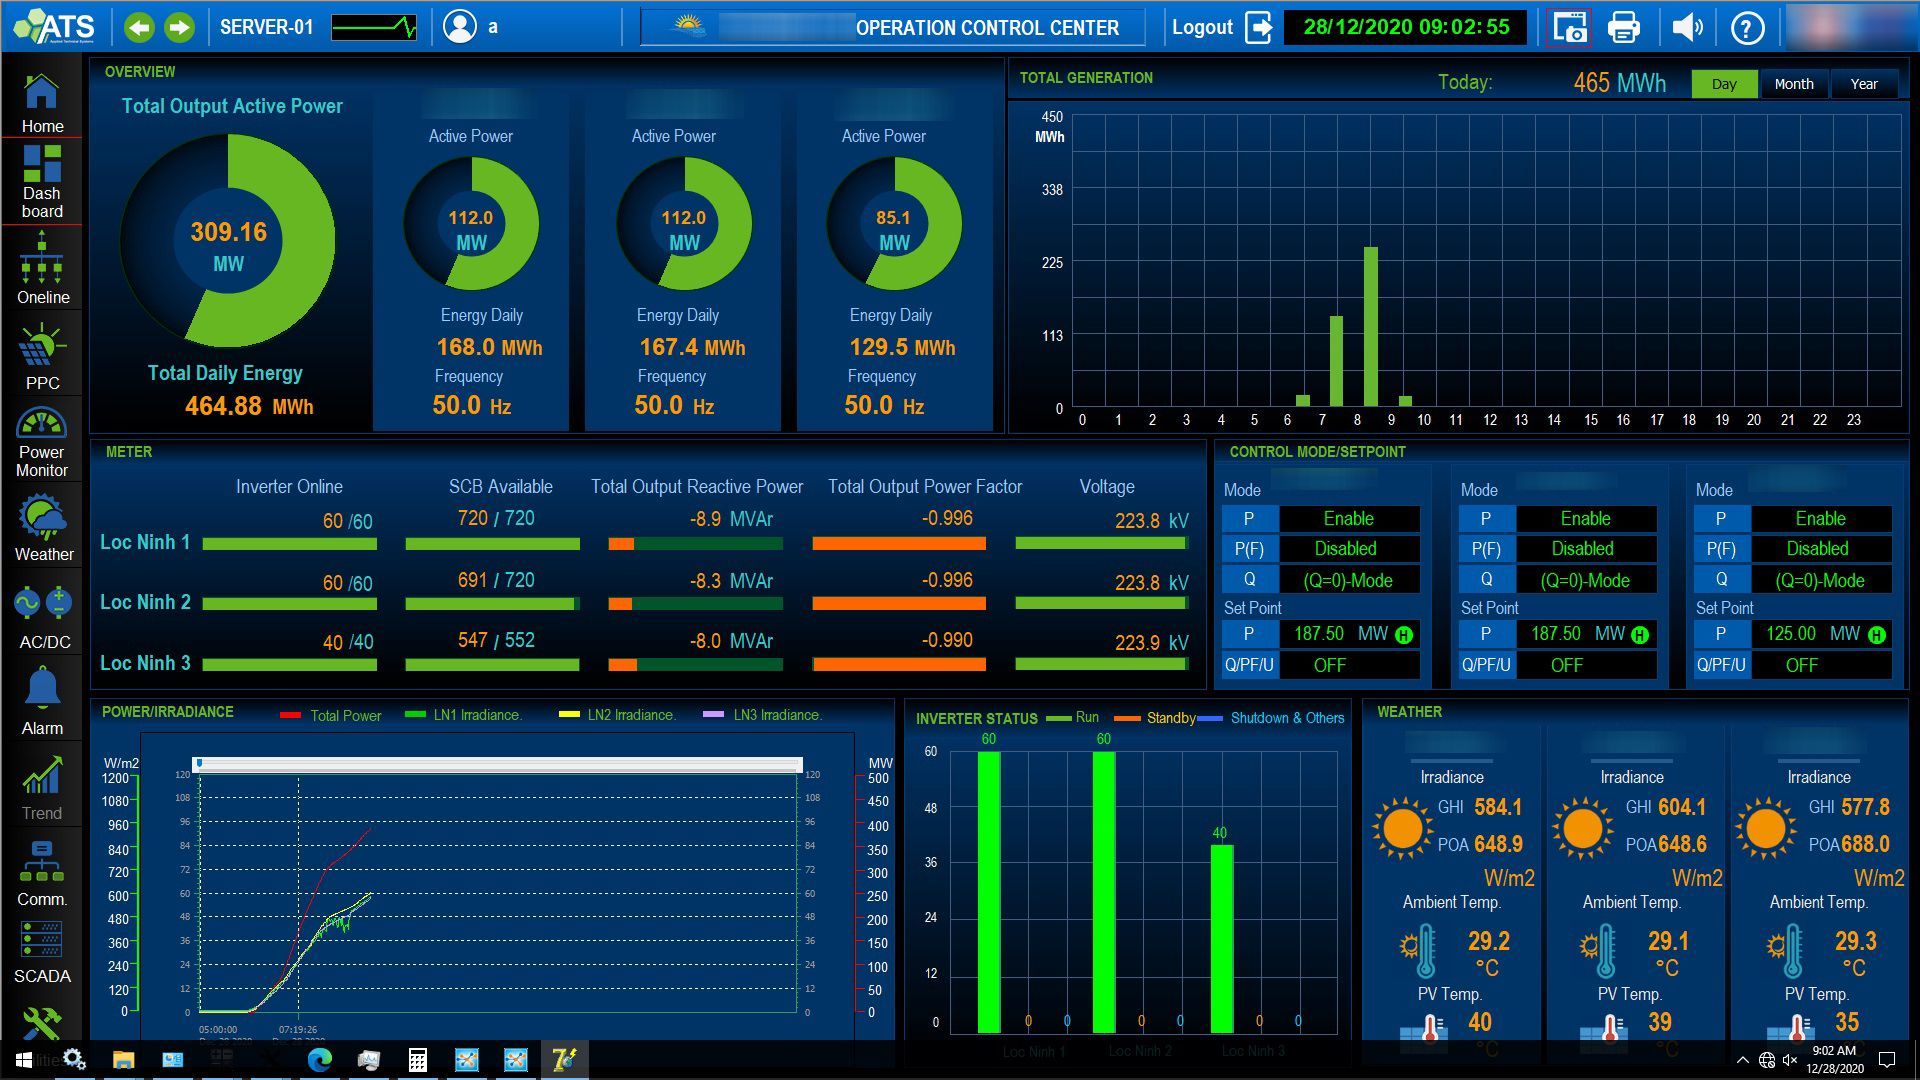Image resolution: width=1920 pixels, height=1080 pixels.
Task: Open the AC/DC page
Action: tap(42, 616)
